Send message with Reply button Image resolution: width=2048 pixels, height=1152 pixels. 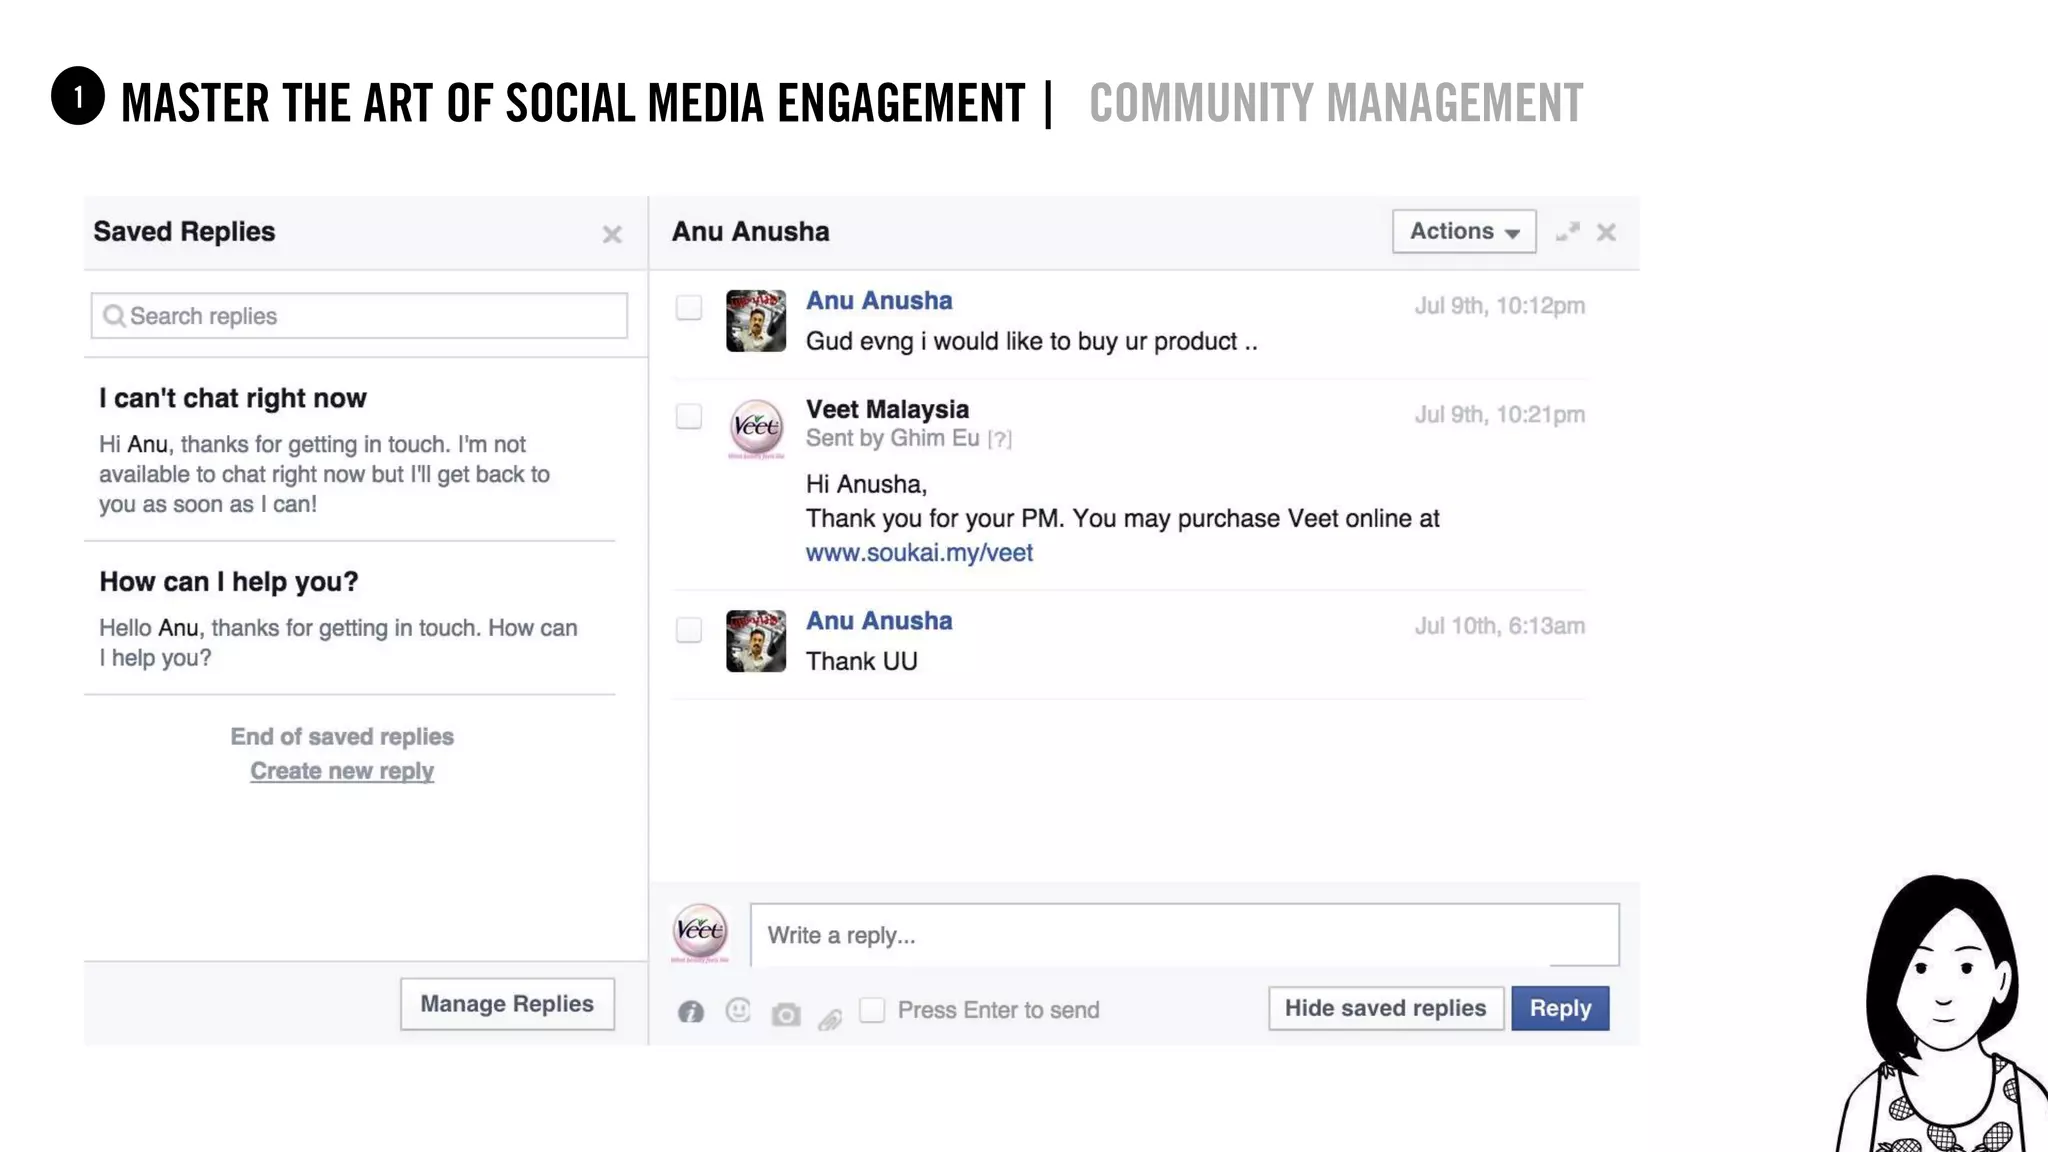point(1560,1008)
